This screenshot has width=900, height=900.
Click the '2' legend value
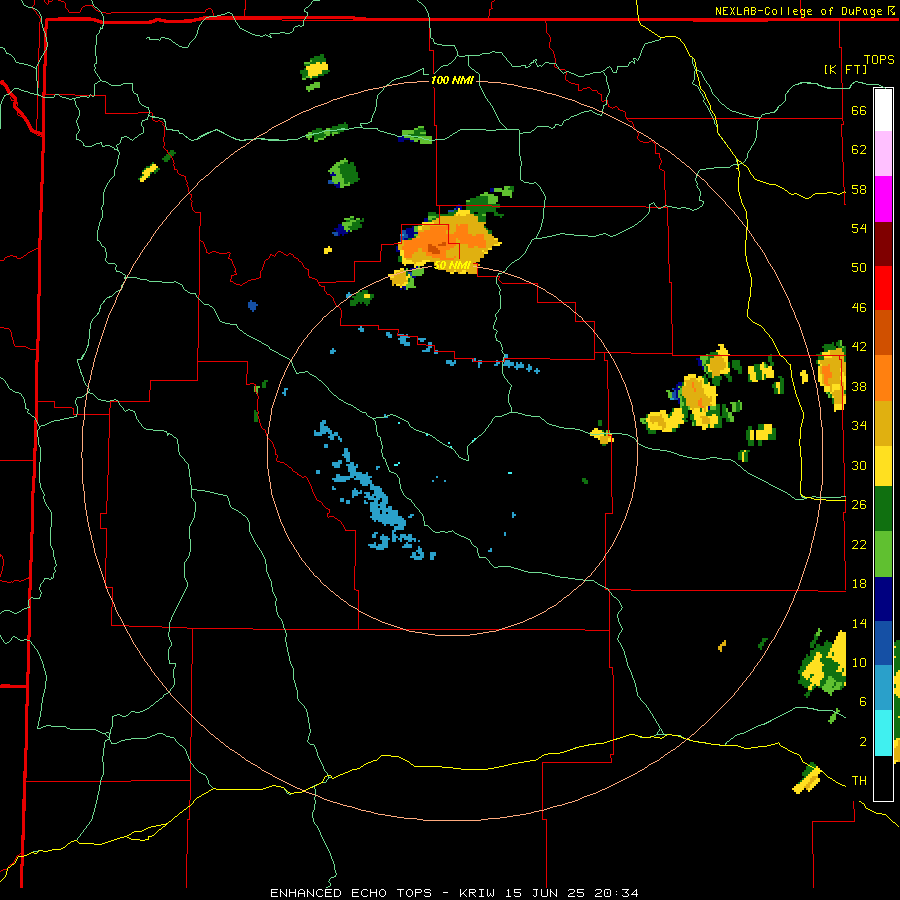coord(862,742)
